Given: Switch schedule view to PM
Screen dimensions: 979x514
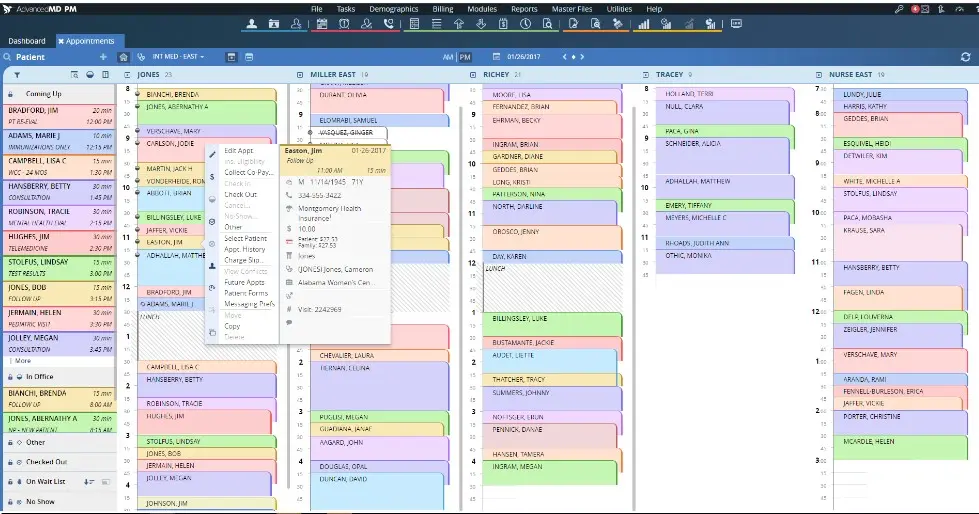Looking at the screenshot, I should pyautogui.click(x=465, y=57).
